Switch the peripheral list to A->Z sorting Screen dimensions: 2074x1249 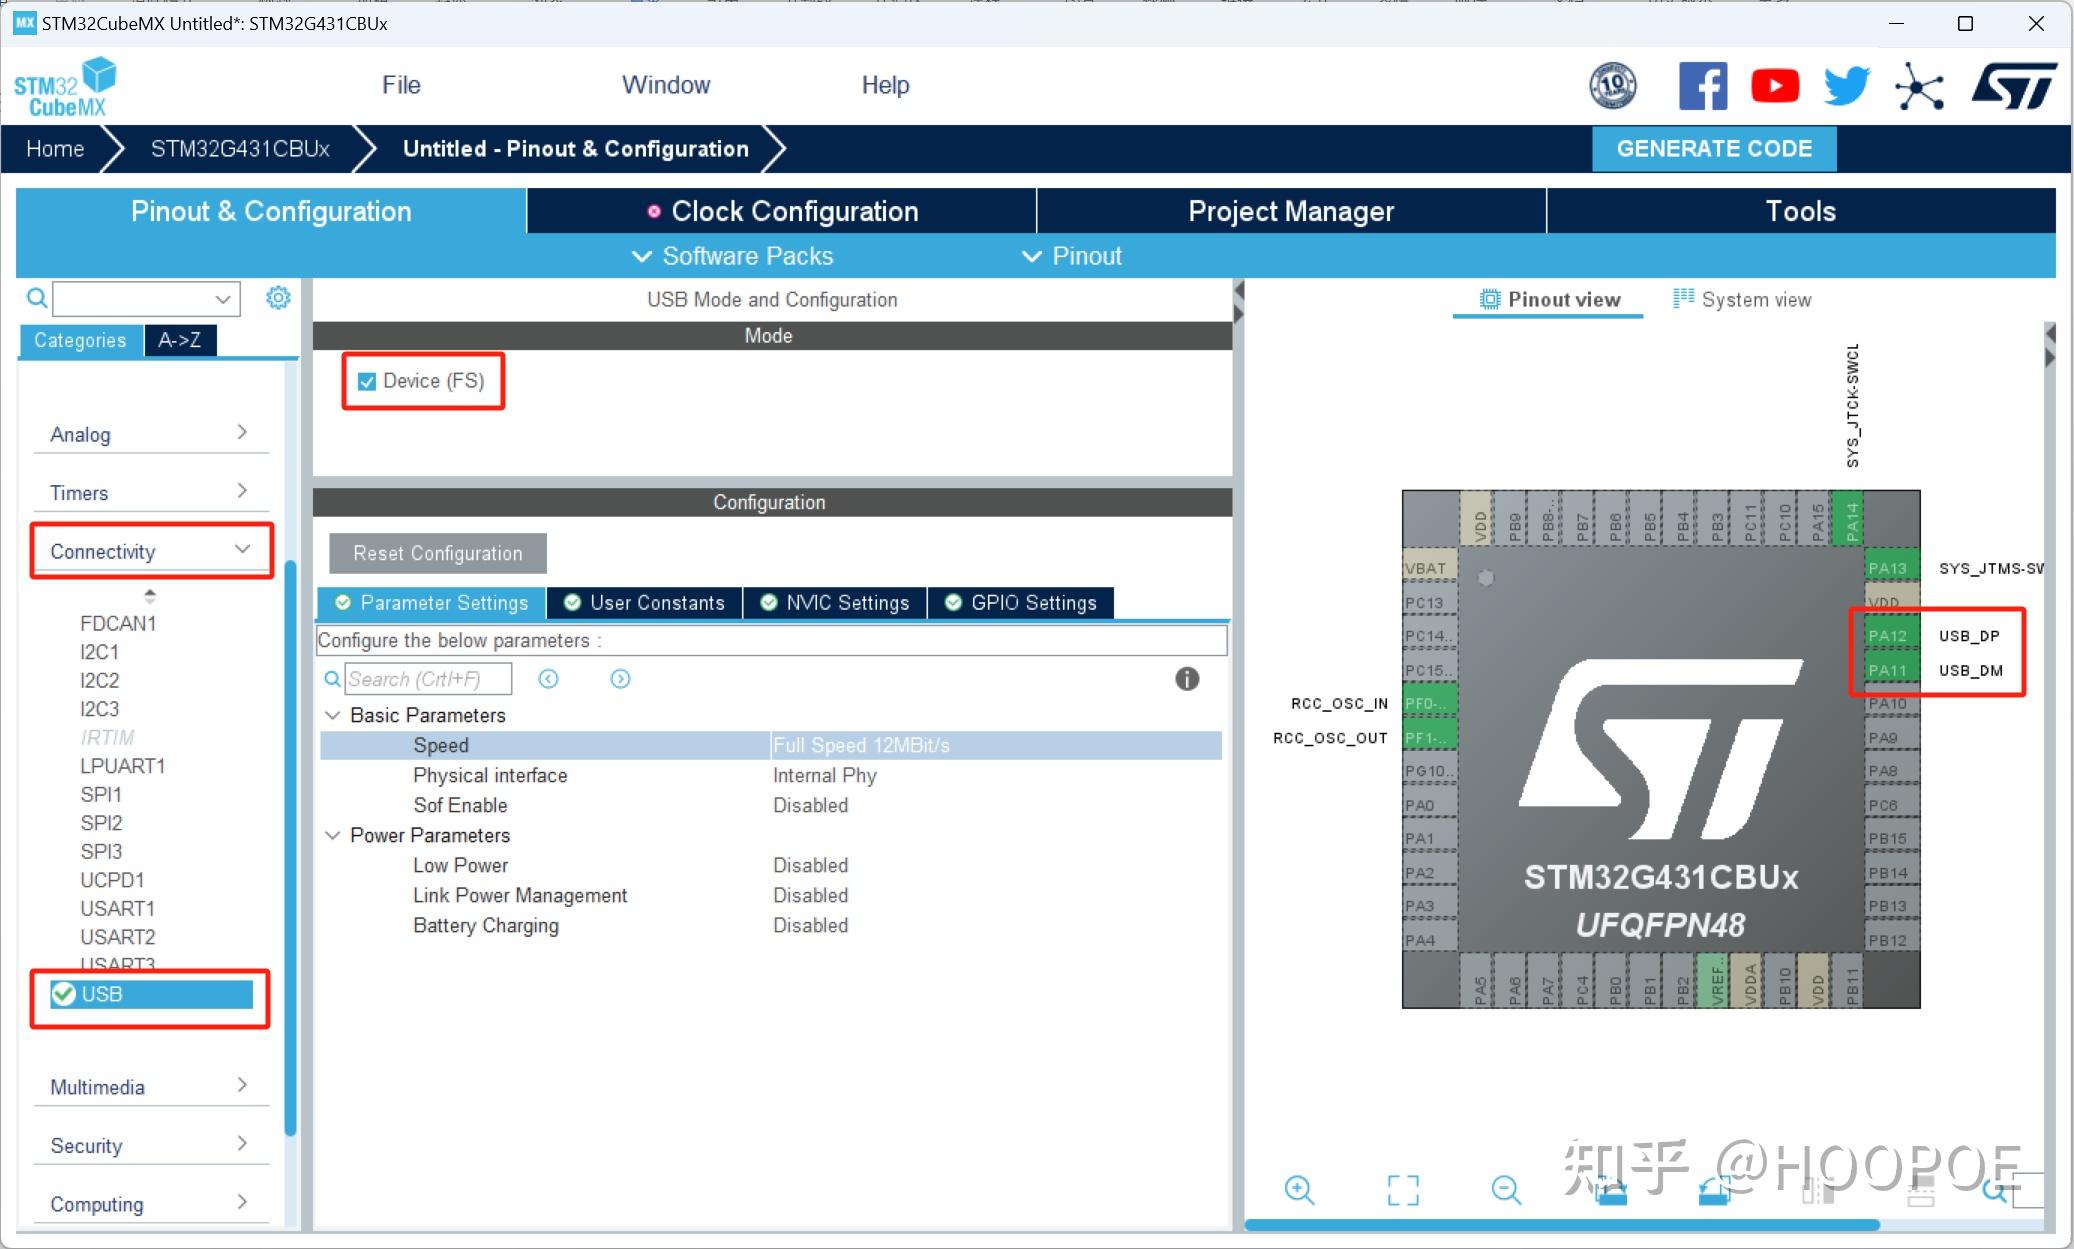[180, 340]
